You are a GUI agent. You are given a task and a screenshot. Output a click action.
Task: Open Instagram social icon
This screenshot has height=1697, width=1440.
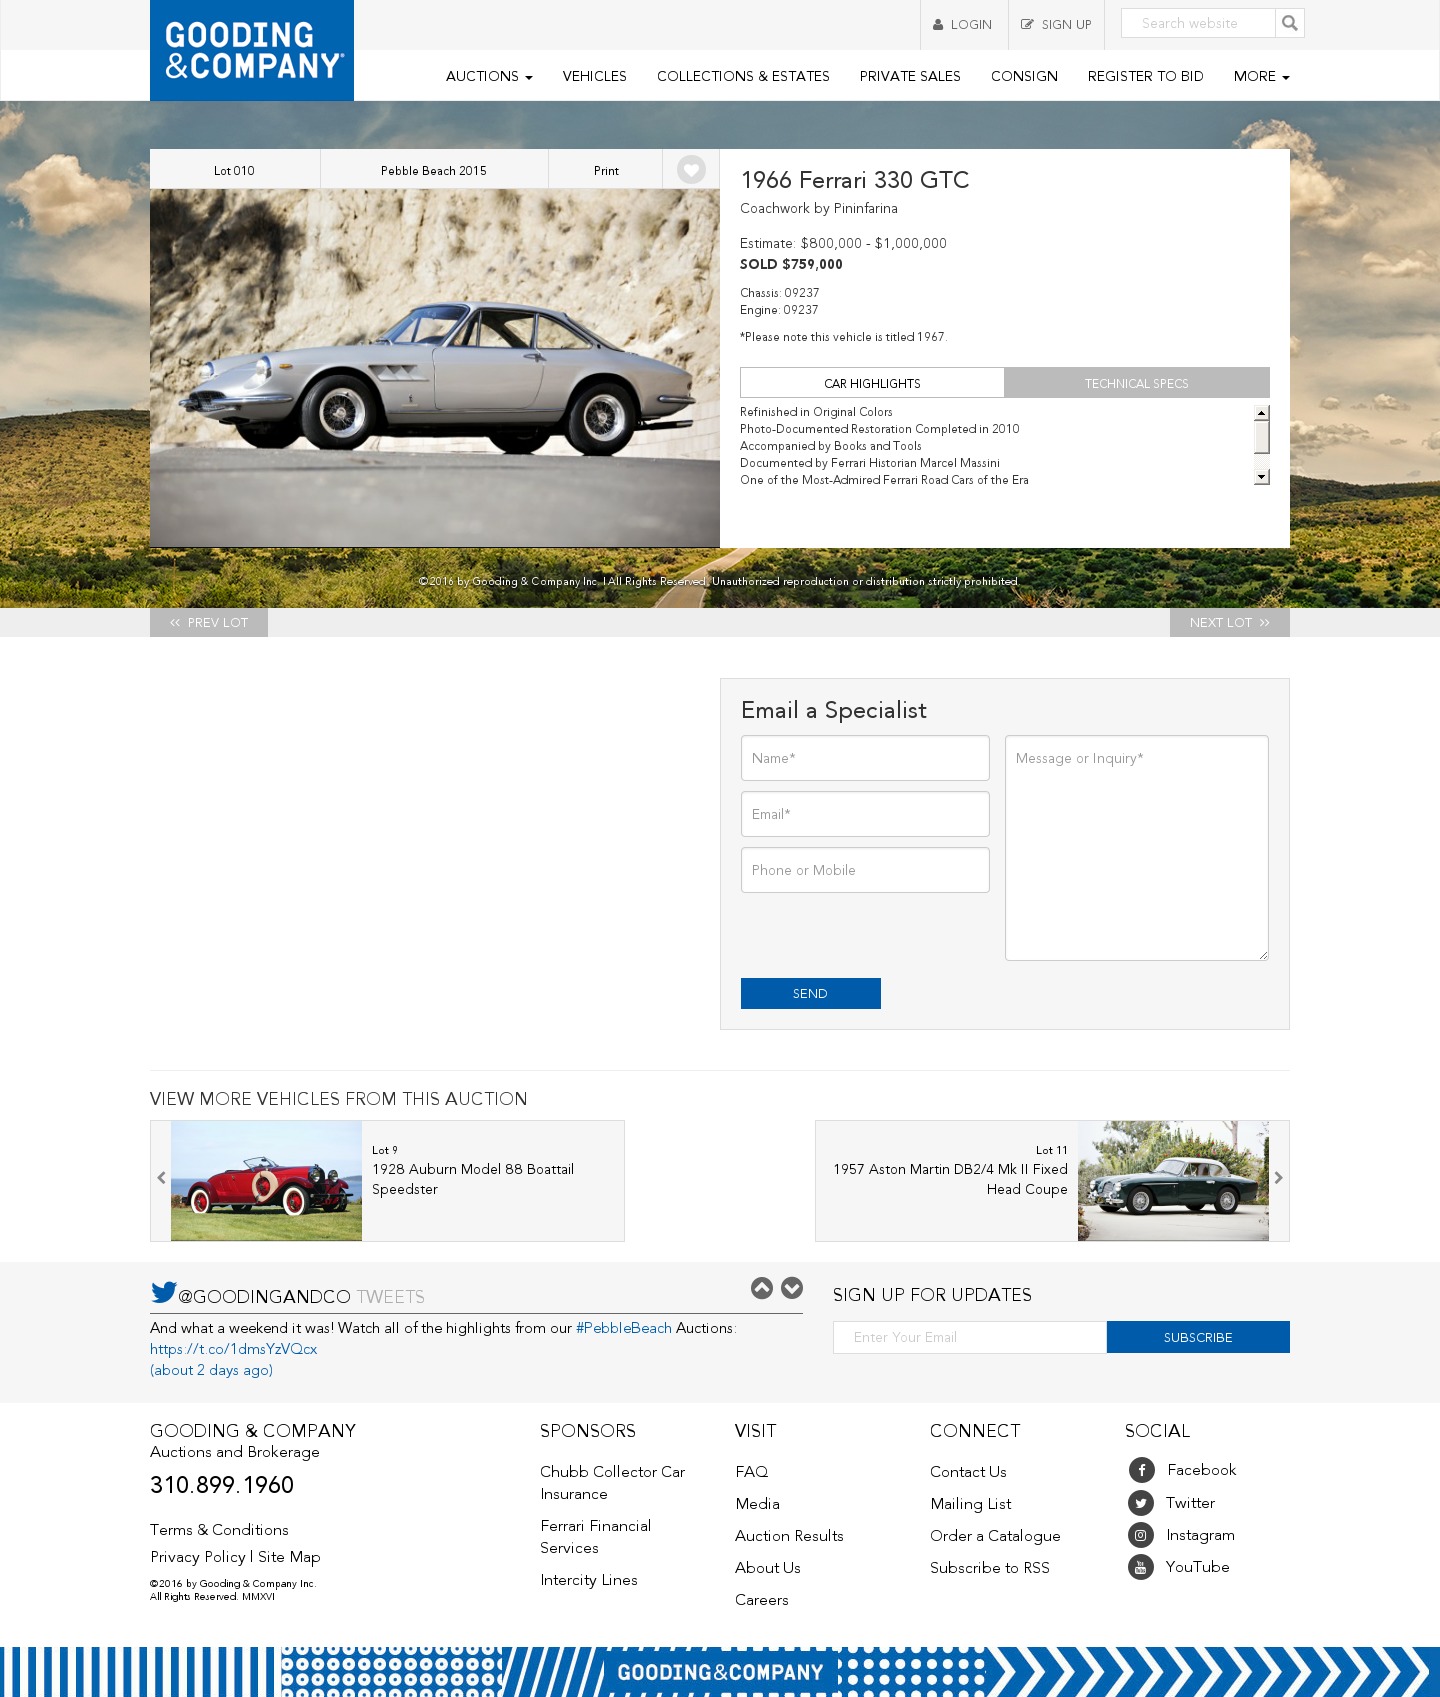coord(1141,1535)
